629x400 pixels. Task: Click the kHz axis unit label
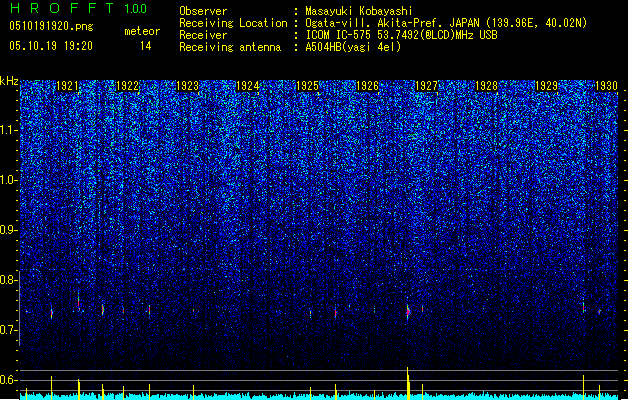coord(9,81)
